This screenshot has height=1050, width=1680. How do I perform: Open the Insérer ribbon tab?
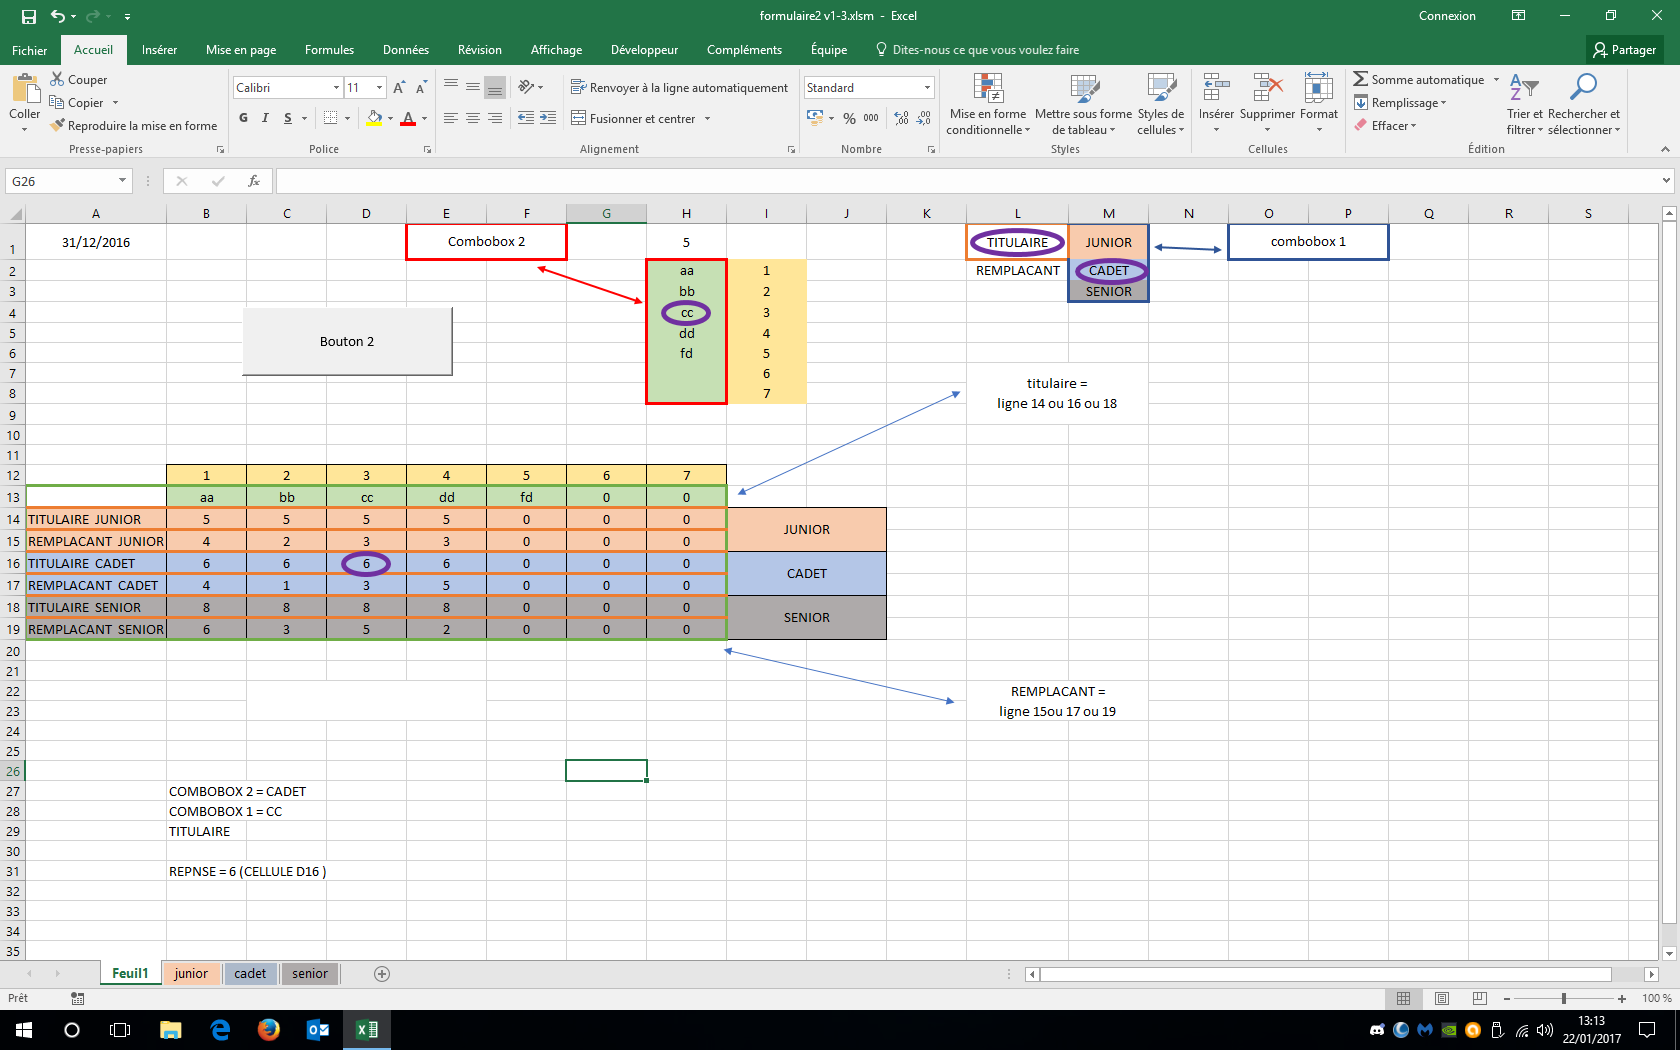coord(159,50)
